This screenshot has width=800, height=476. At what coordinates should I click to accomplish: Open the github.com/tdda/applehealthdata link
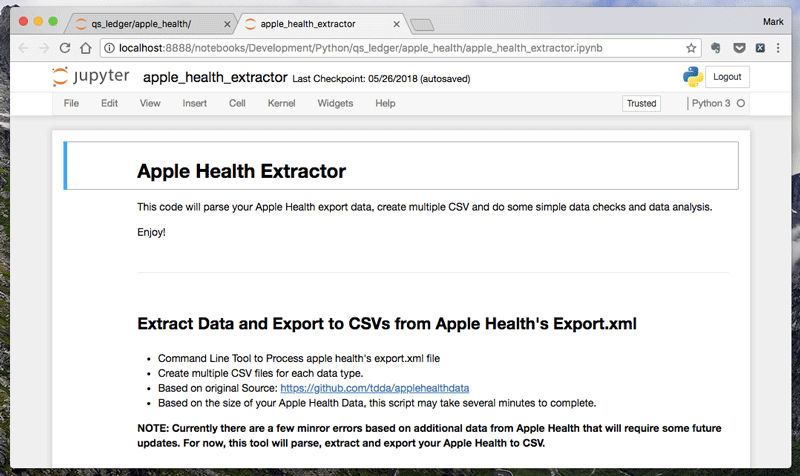click(374, 387)
